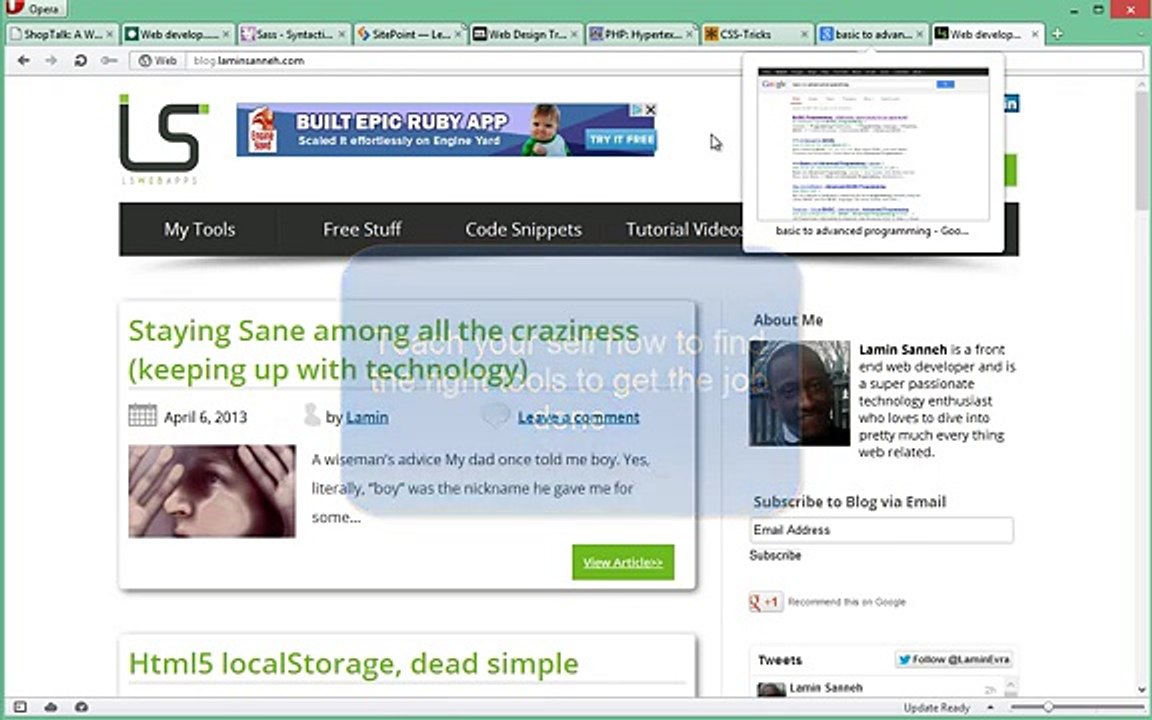Reload the current page
This screenshot has height=720, width=1152.
(x=80, y=60)
